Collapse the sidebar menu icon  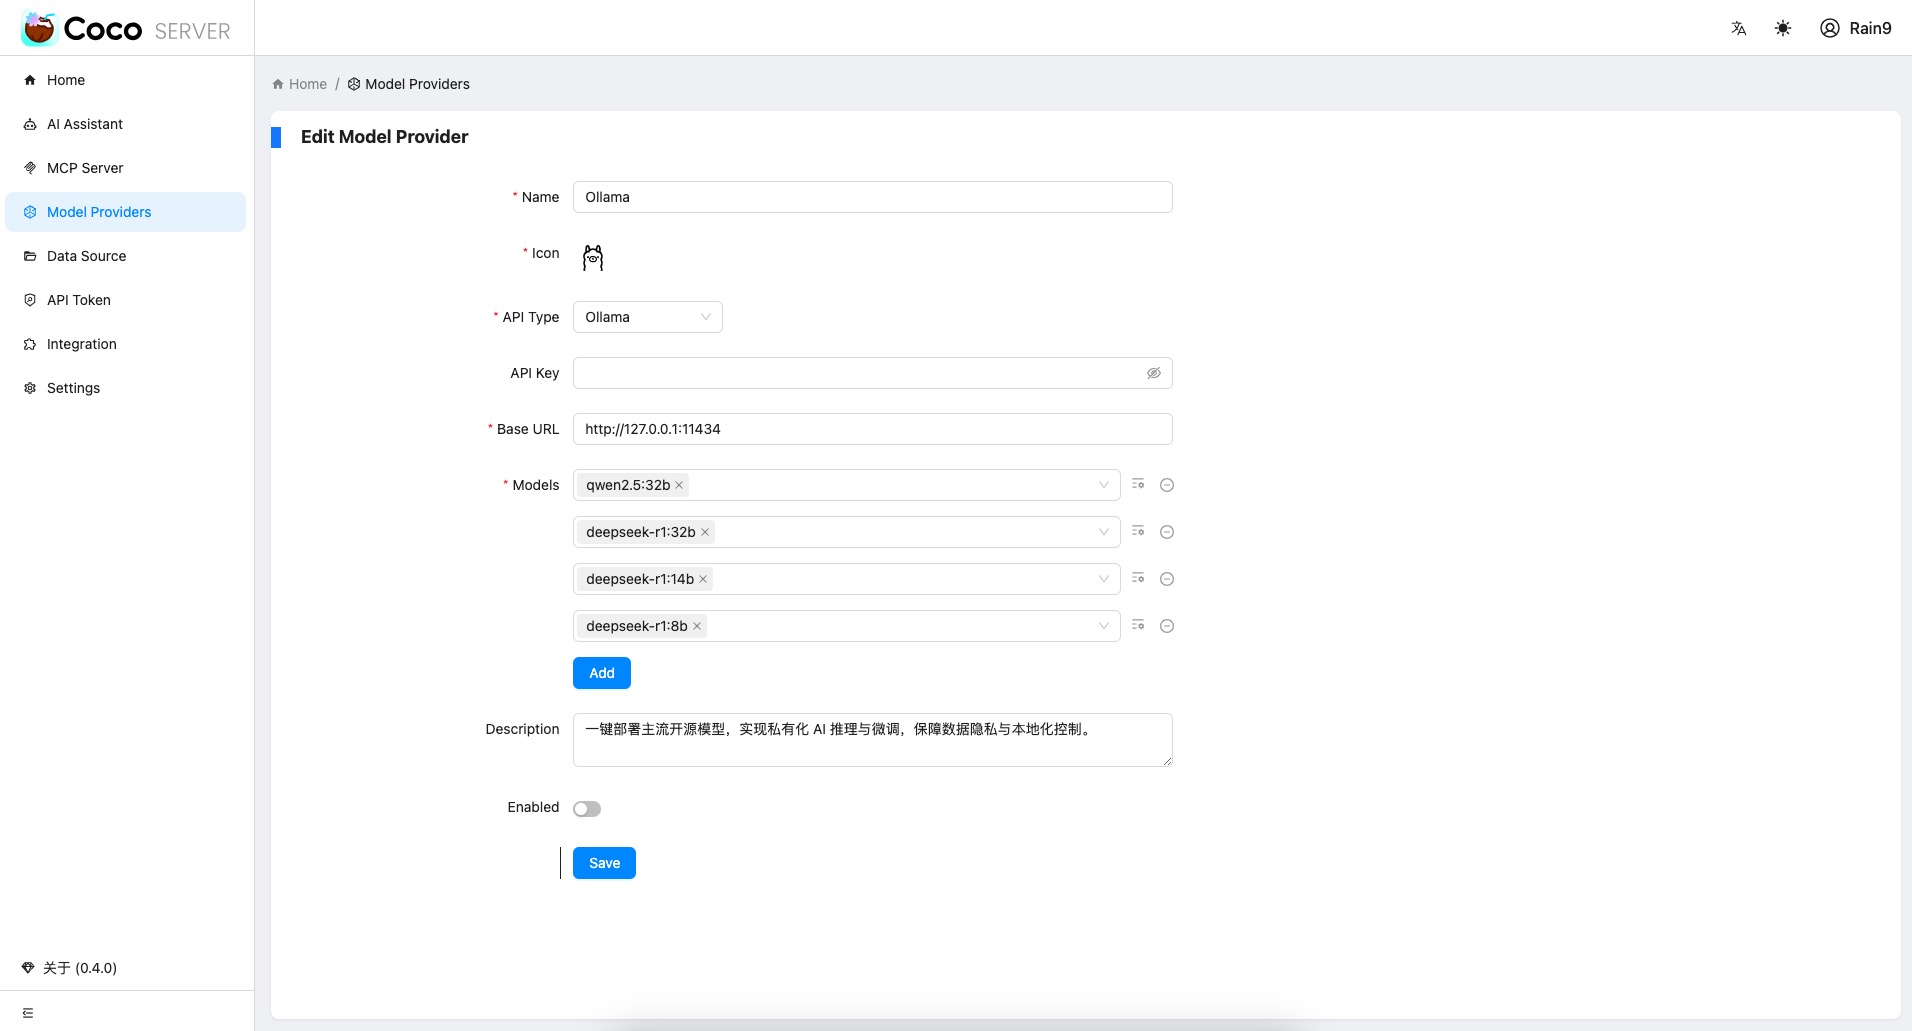point(28,1013)
